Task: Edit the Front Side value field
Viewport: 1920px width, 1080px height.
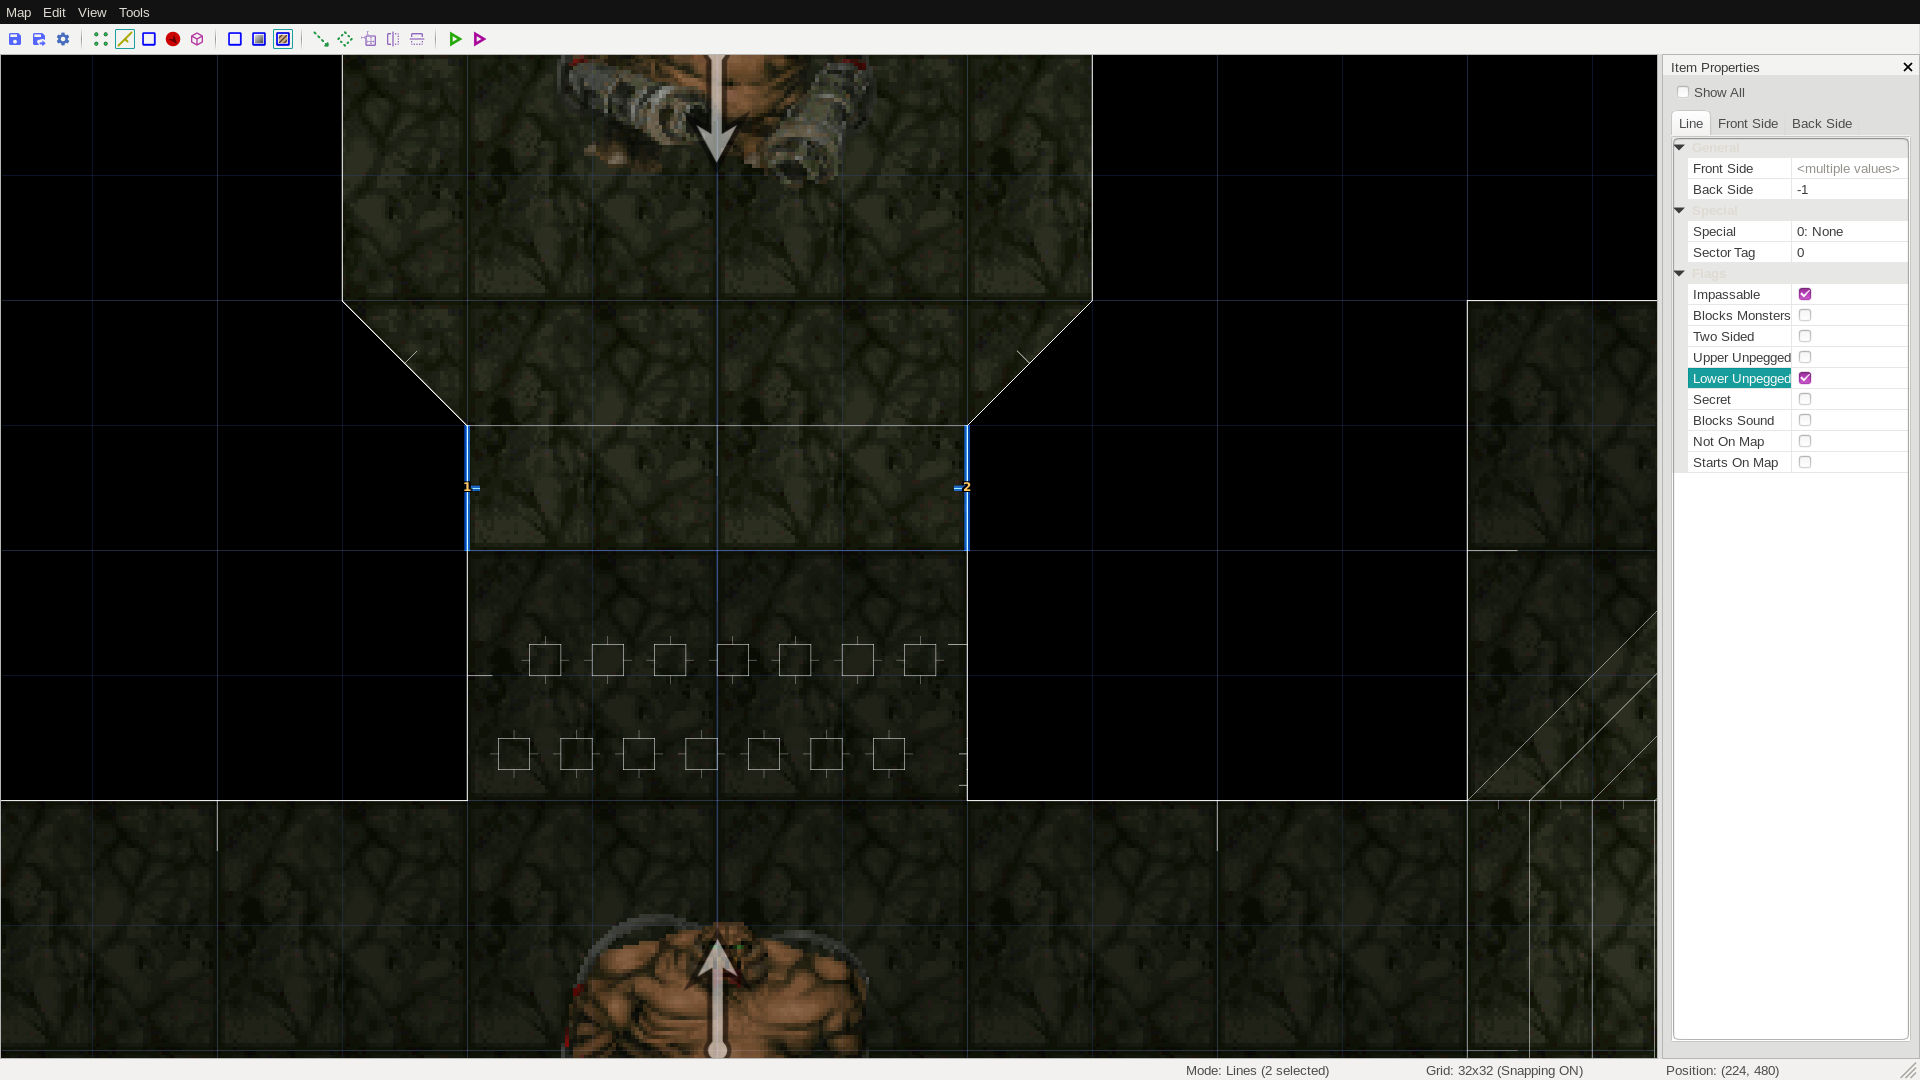Action: tap(1848, 168)
